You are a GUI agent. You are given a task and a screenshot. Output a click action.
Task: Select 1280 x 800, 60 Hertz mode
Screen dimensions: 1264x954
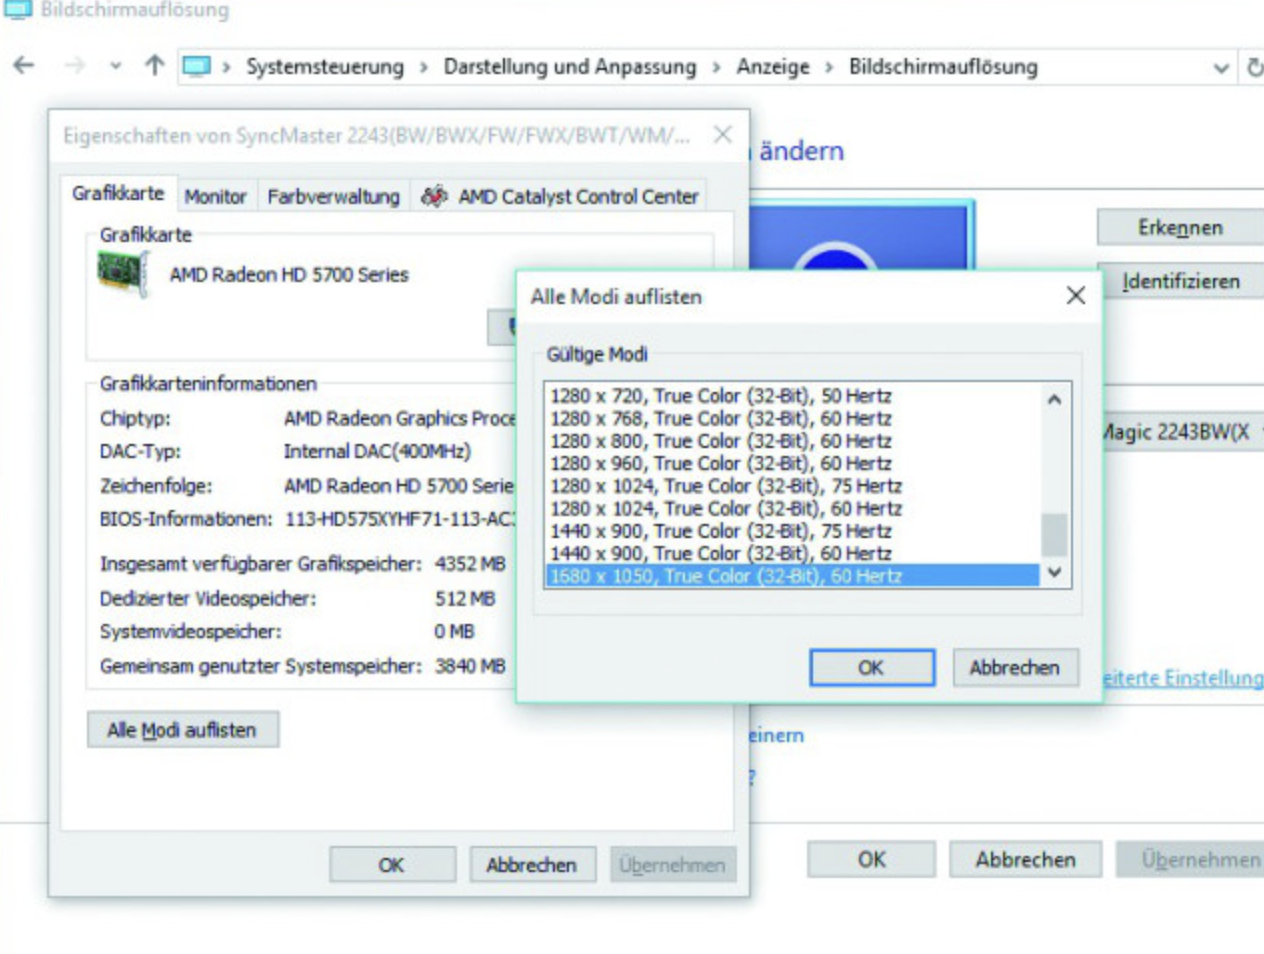click(791, 441)
